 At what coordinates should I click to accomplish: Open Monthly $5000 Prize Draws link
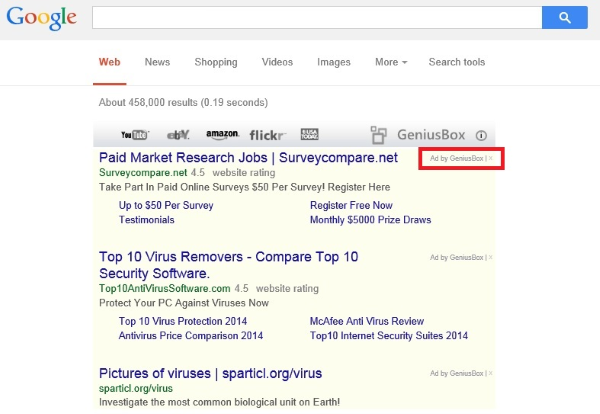(x=370, y=220)
